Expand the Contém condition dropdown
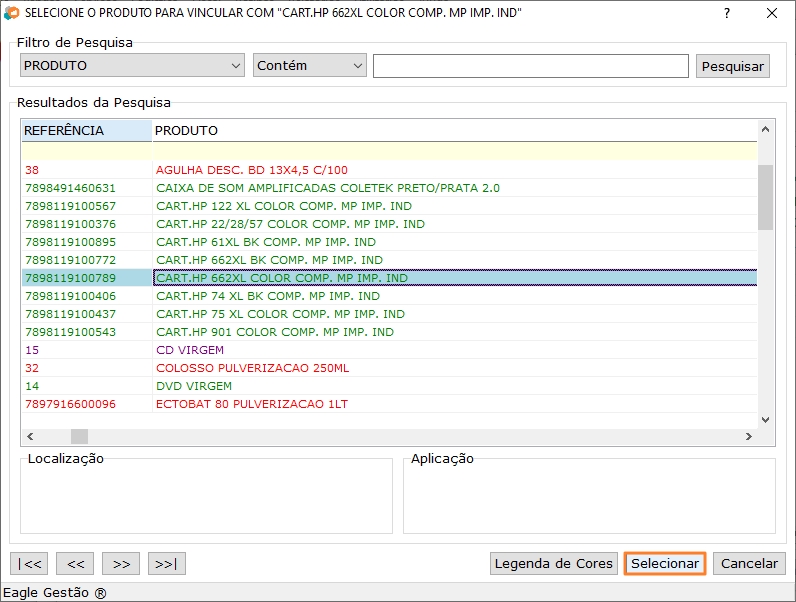Image resolution: width=796 pixels, height=602 pixels. pyautogui.click(x=310, y=66)
